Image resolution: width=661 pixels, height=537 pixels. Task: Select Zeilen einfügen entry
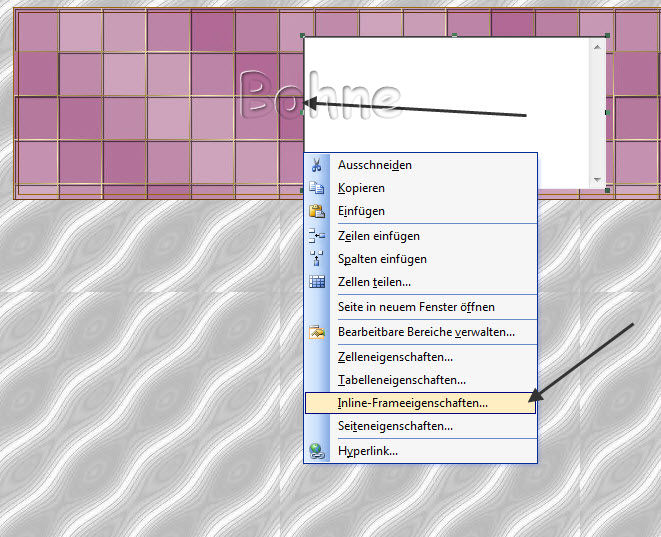pyautogui.click(x=421, y=236)
